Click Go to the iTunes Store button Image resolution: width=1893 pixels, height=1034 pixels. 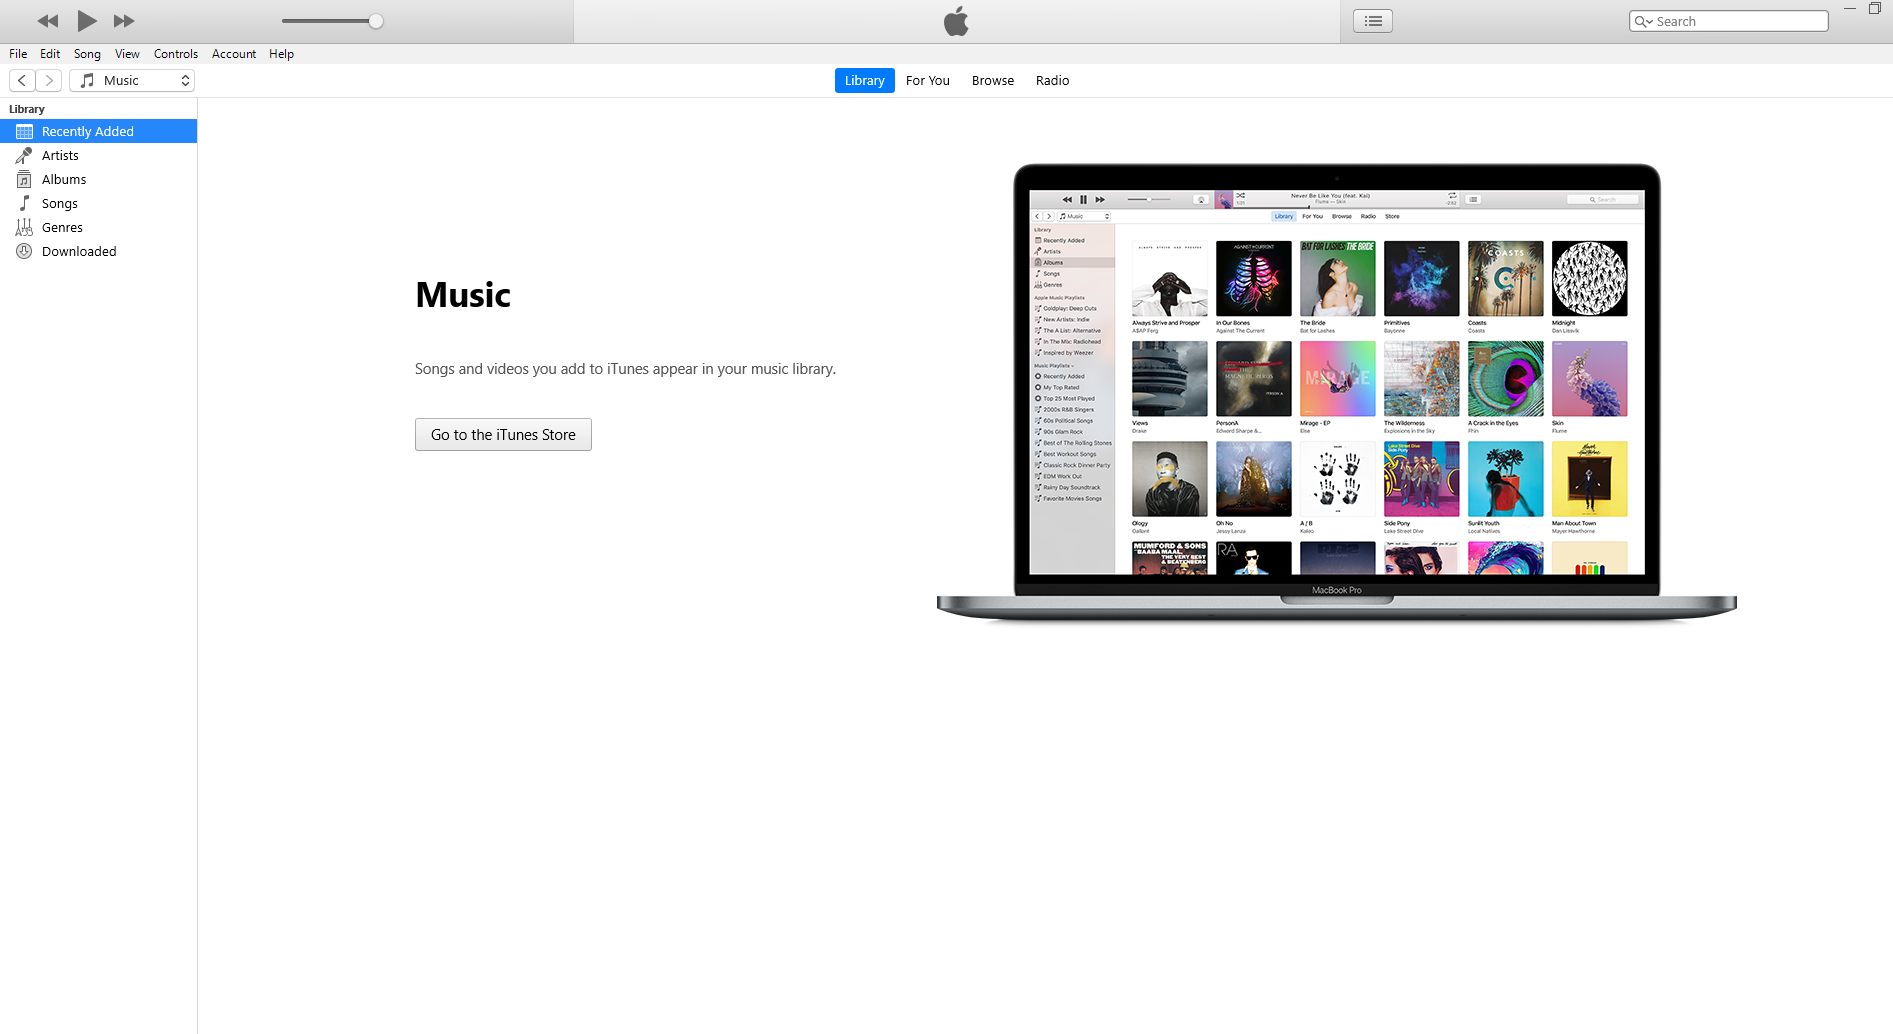pos(503,435)
